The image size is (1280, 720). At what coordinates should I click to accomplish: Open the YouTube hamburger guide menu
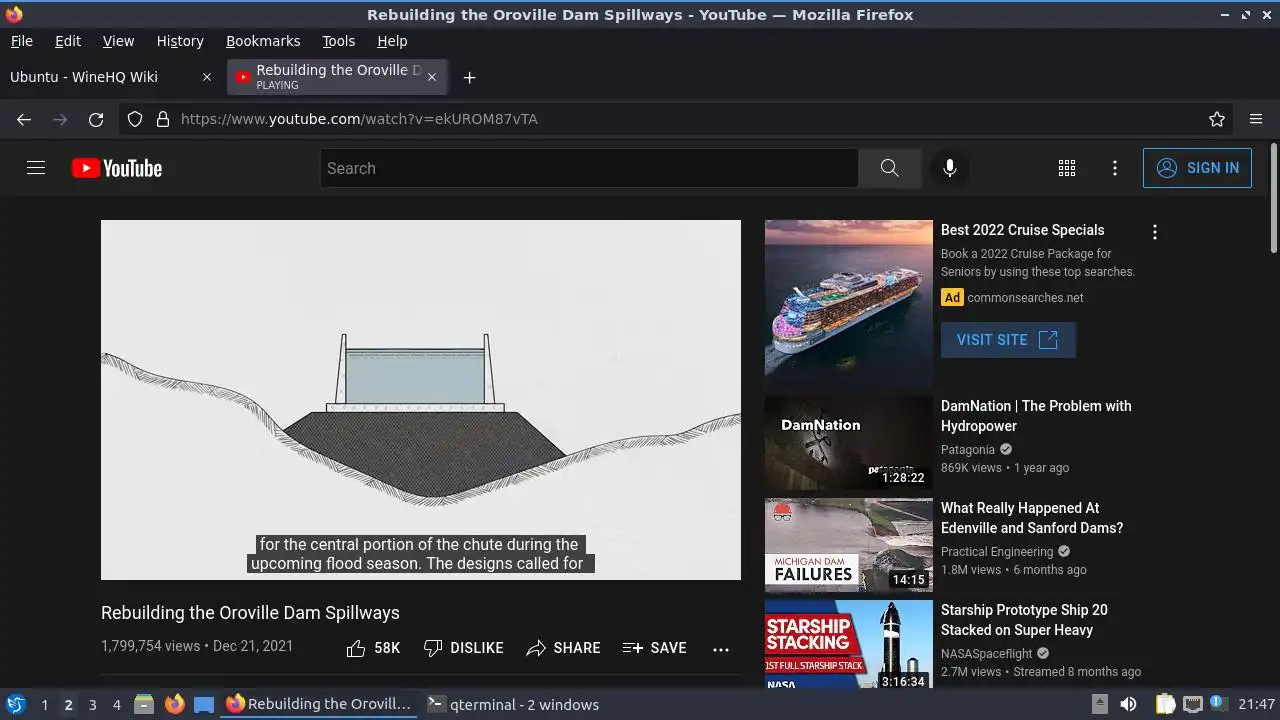click(x=36, y=168)
